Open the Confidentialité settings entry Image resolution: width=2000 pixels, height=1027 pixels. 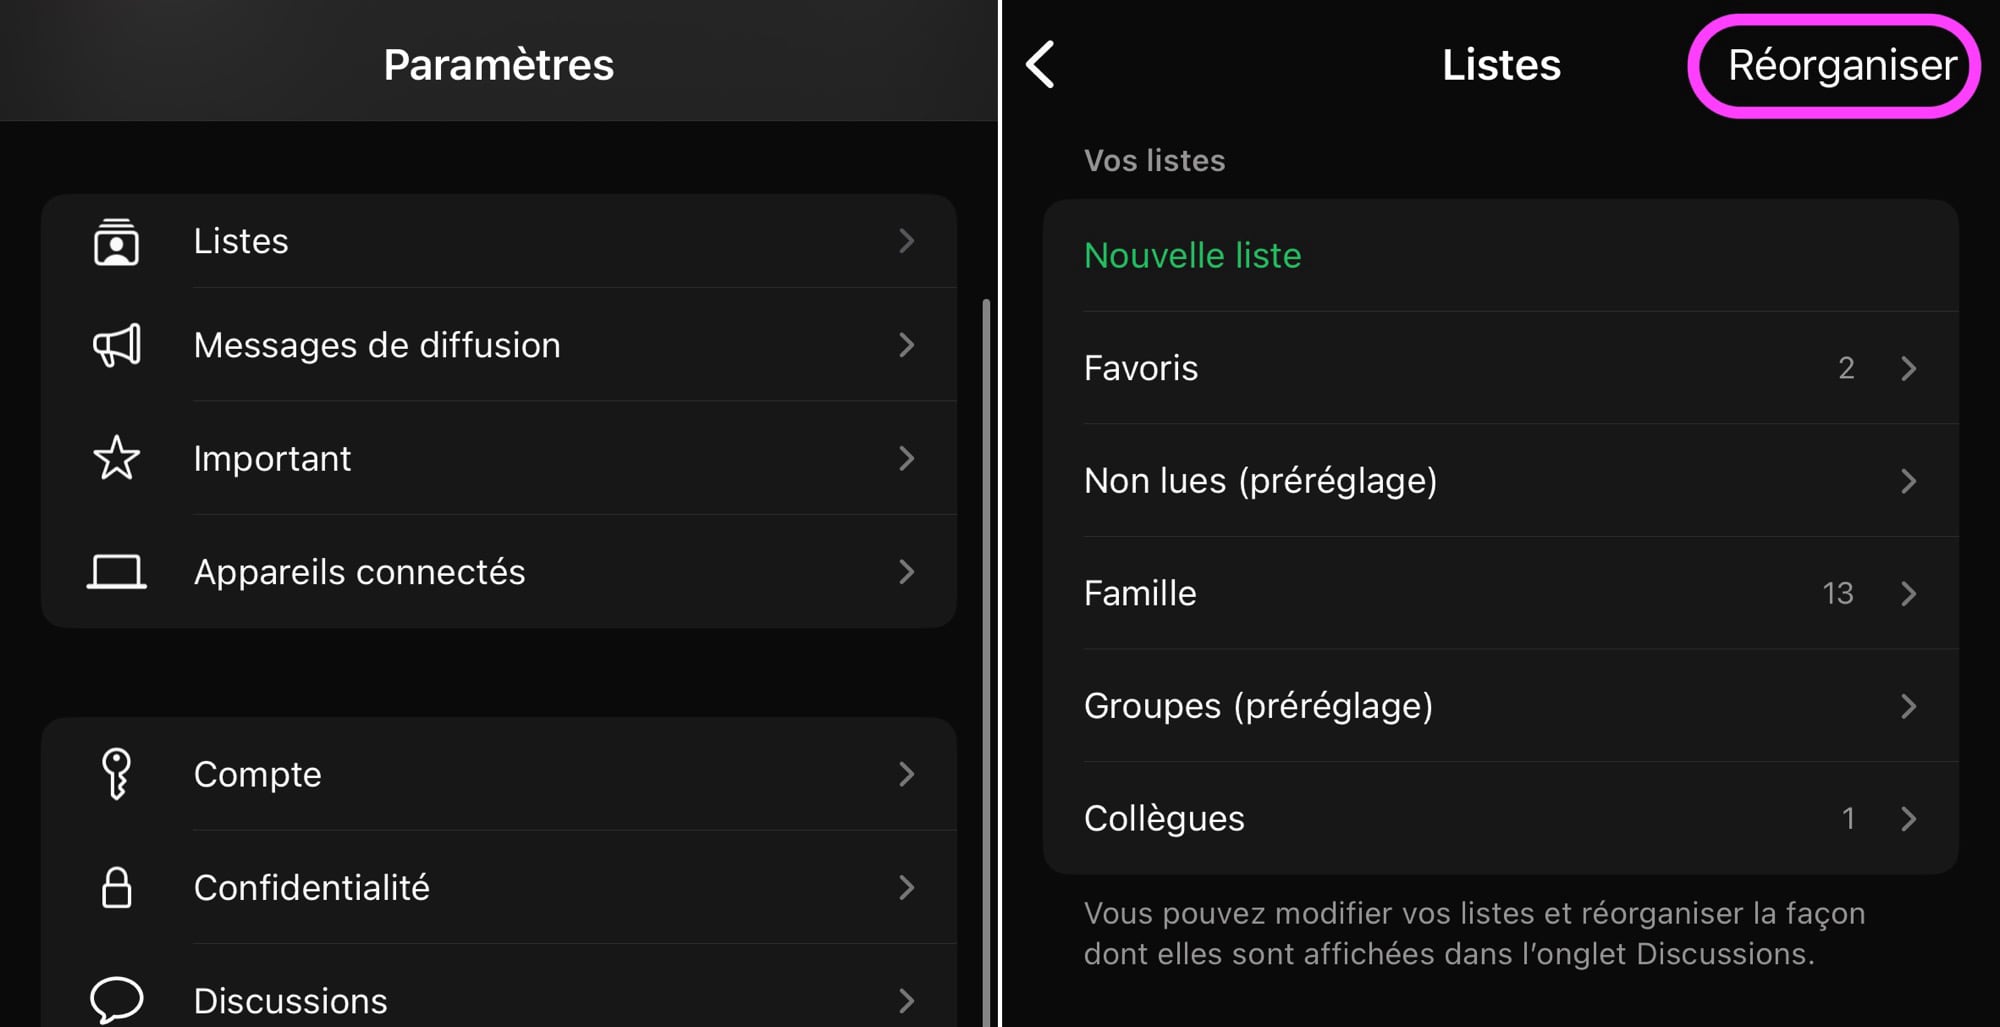tap(311, 888)
